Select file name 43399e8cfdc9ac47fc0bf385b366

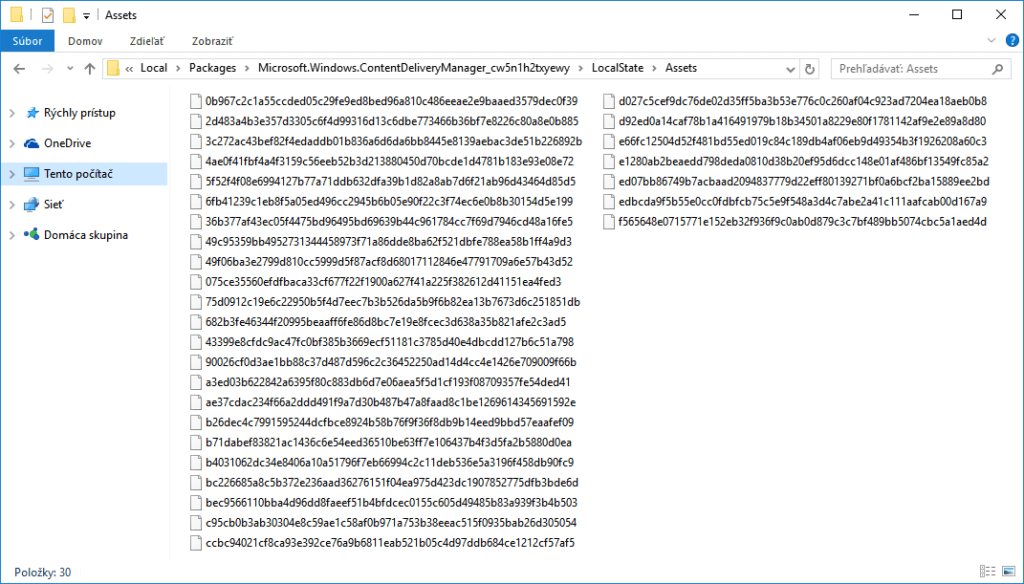pos(389,342)
